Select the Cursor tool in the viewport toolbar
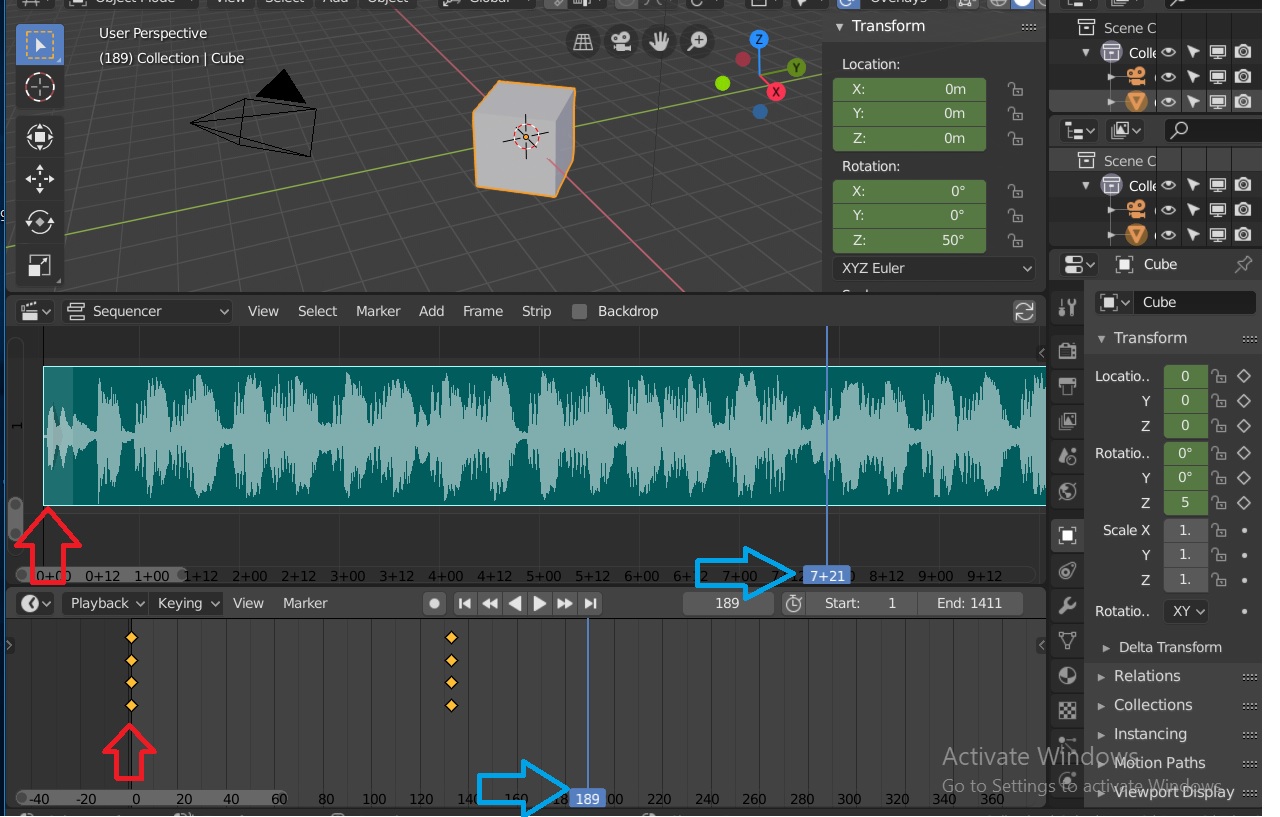1280x817 pixels. 40,87
